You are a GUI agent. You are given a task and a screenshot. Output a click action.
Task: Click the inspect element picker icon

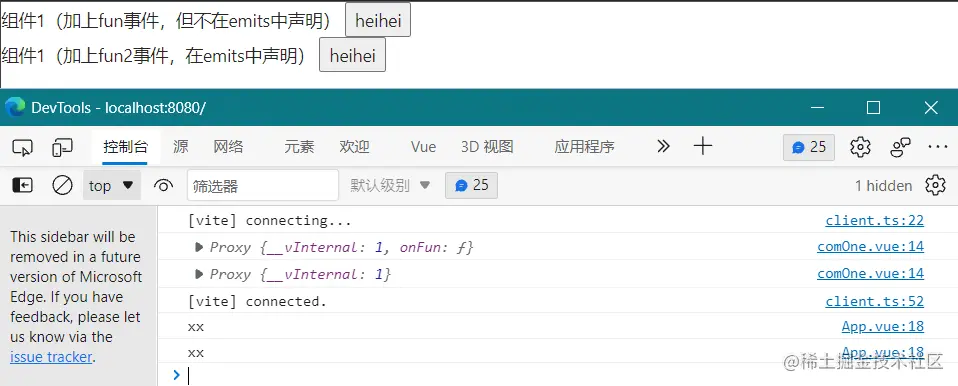(x=23, y=147)
